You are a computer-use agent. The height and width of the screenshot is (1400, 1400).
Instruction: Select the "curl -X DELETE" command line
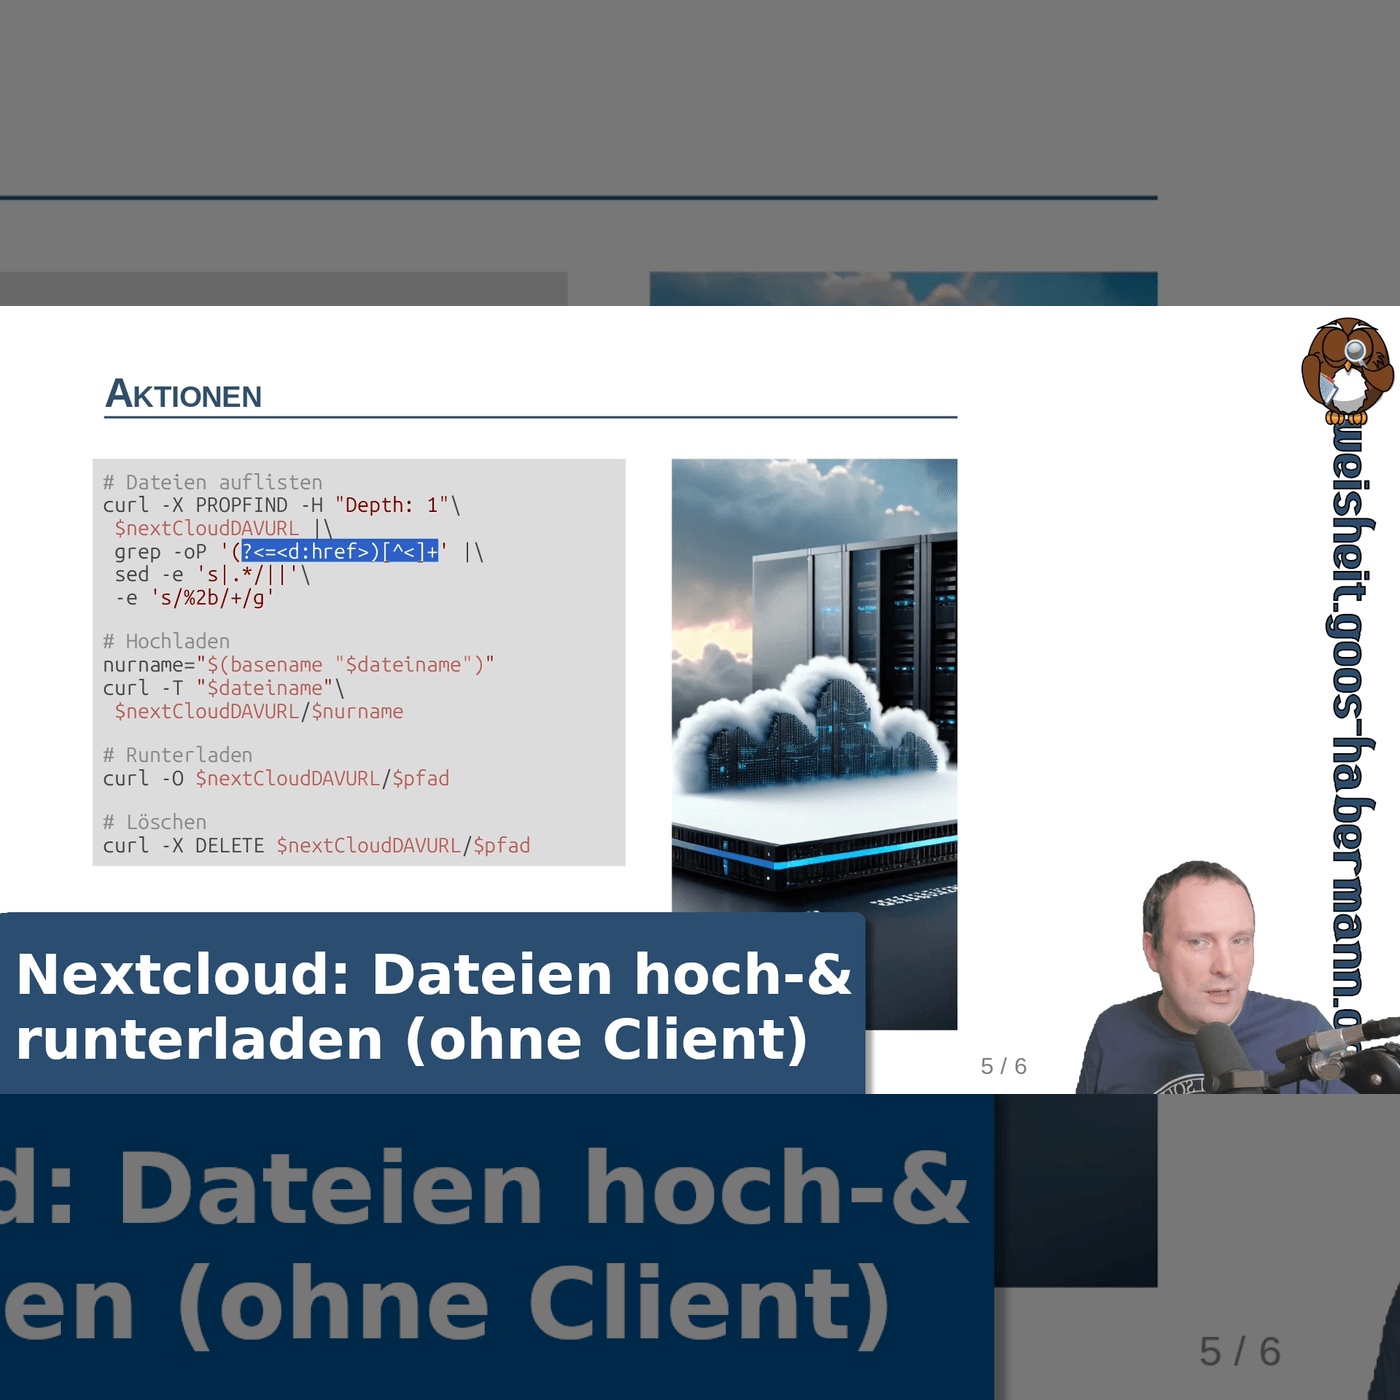(x=317, y=845)
